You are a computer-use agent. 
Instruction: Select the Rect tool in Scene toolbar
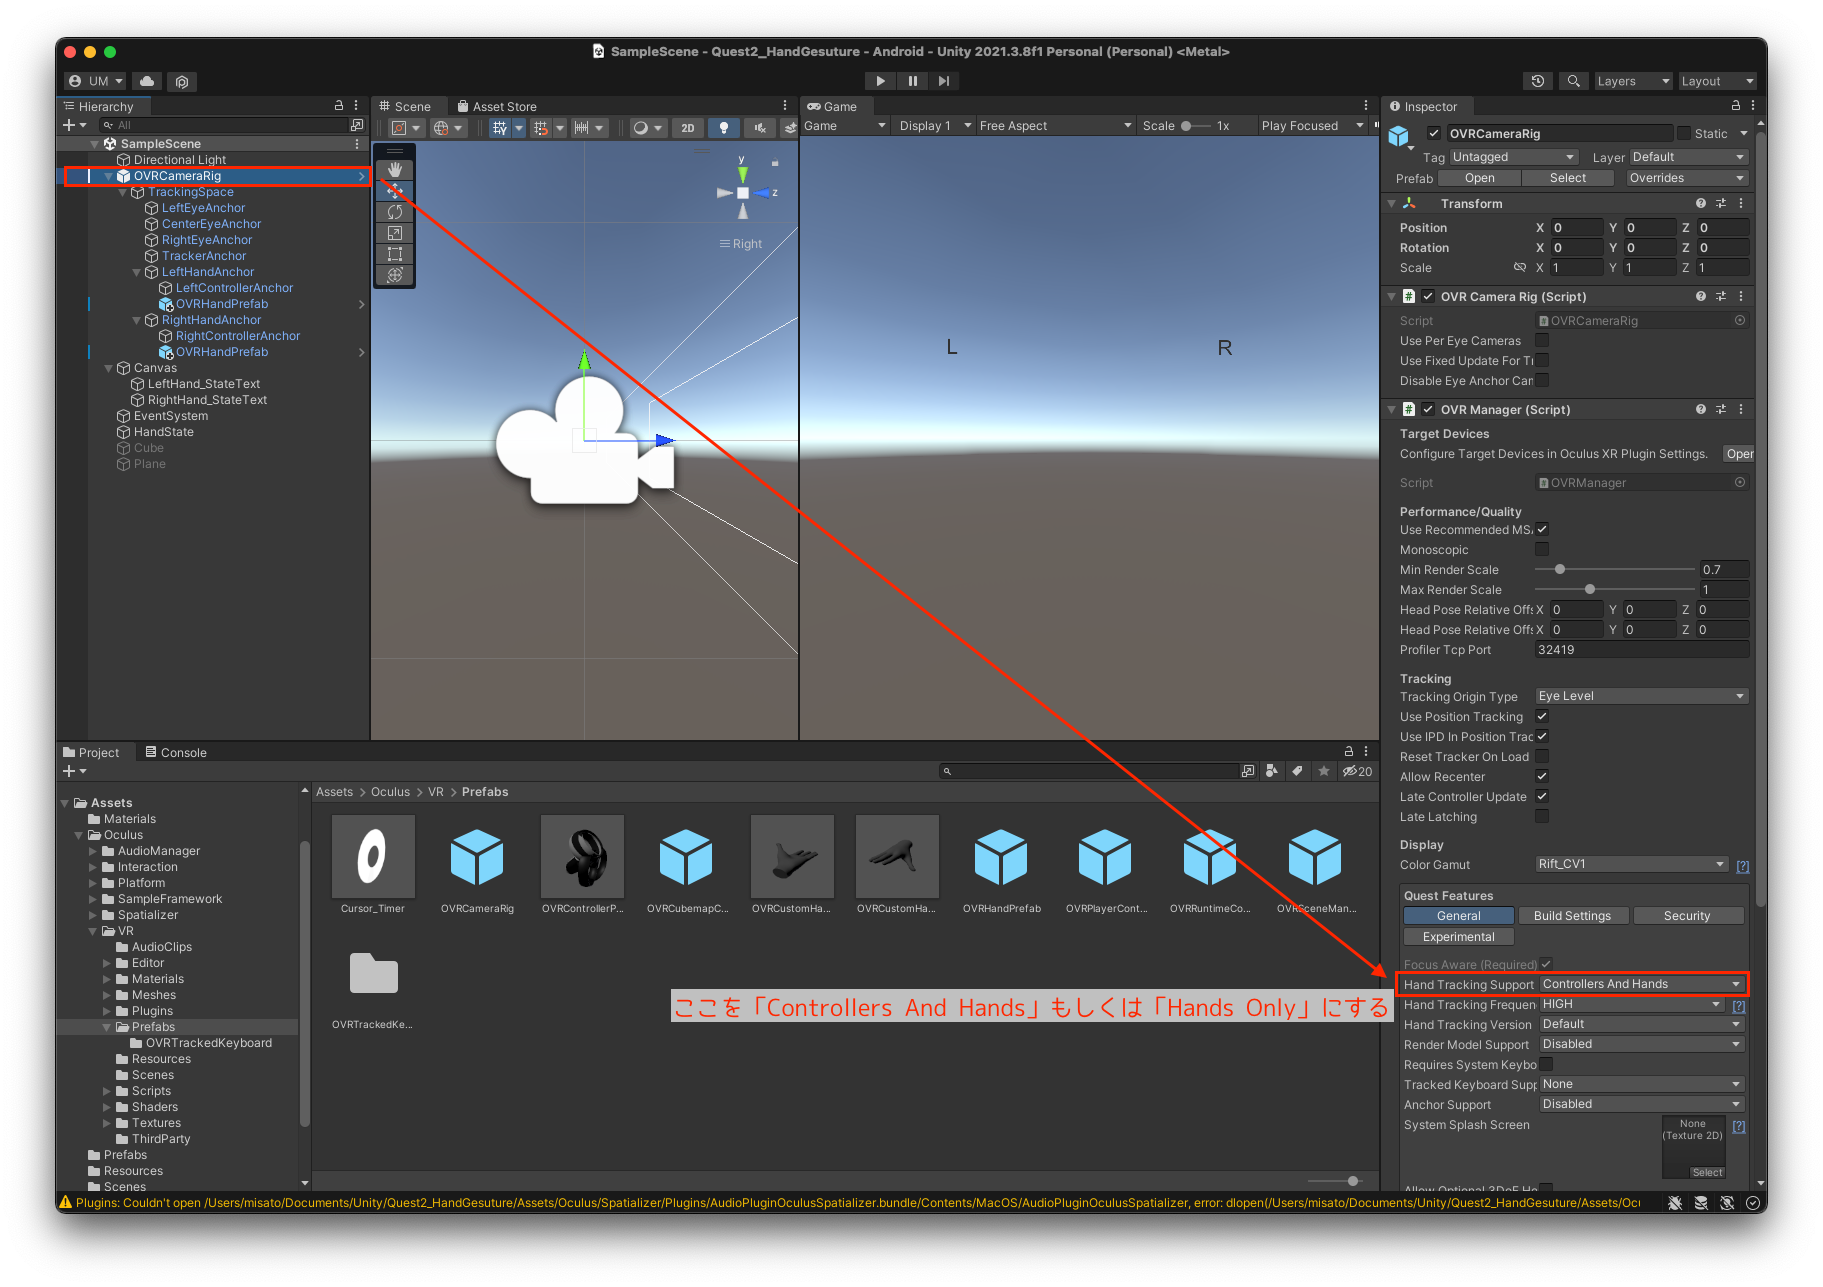[395, 254]
